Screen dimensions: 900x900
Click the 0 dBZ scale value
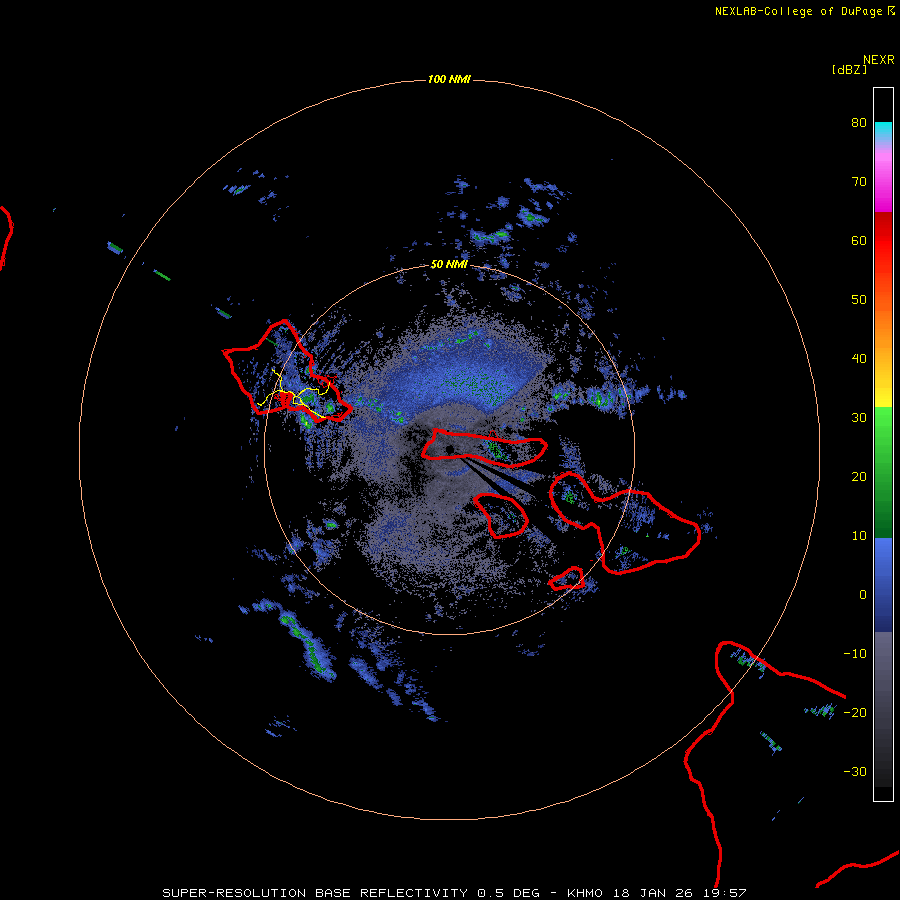pos(863,595)
